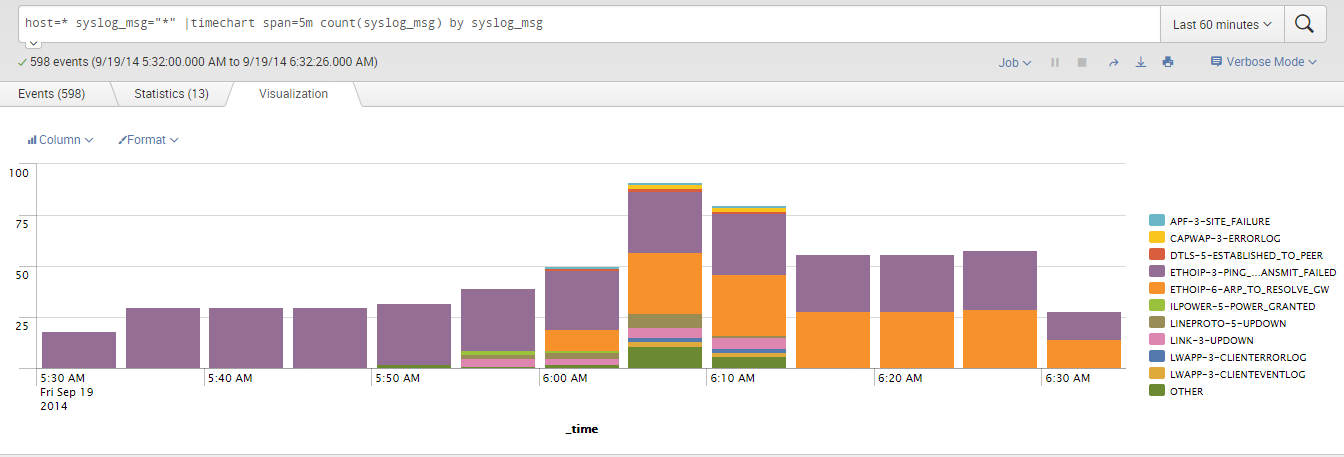Change search mode via Verbose Mode dropdown
The height and width of the screenshot is (457, 1344).
[1263, 62]
